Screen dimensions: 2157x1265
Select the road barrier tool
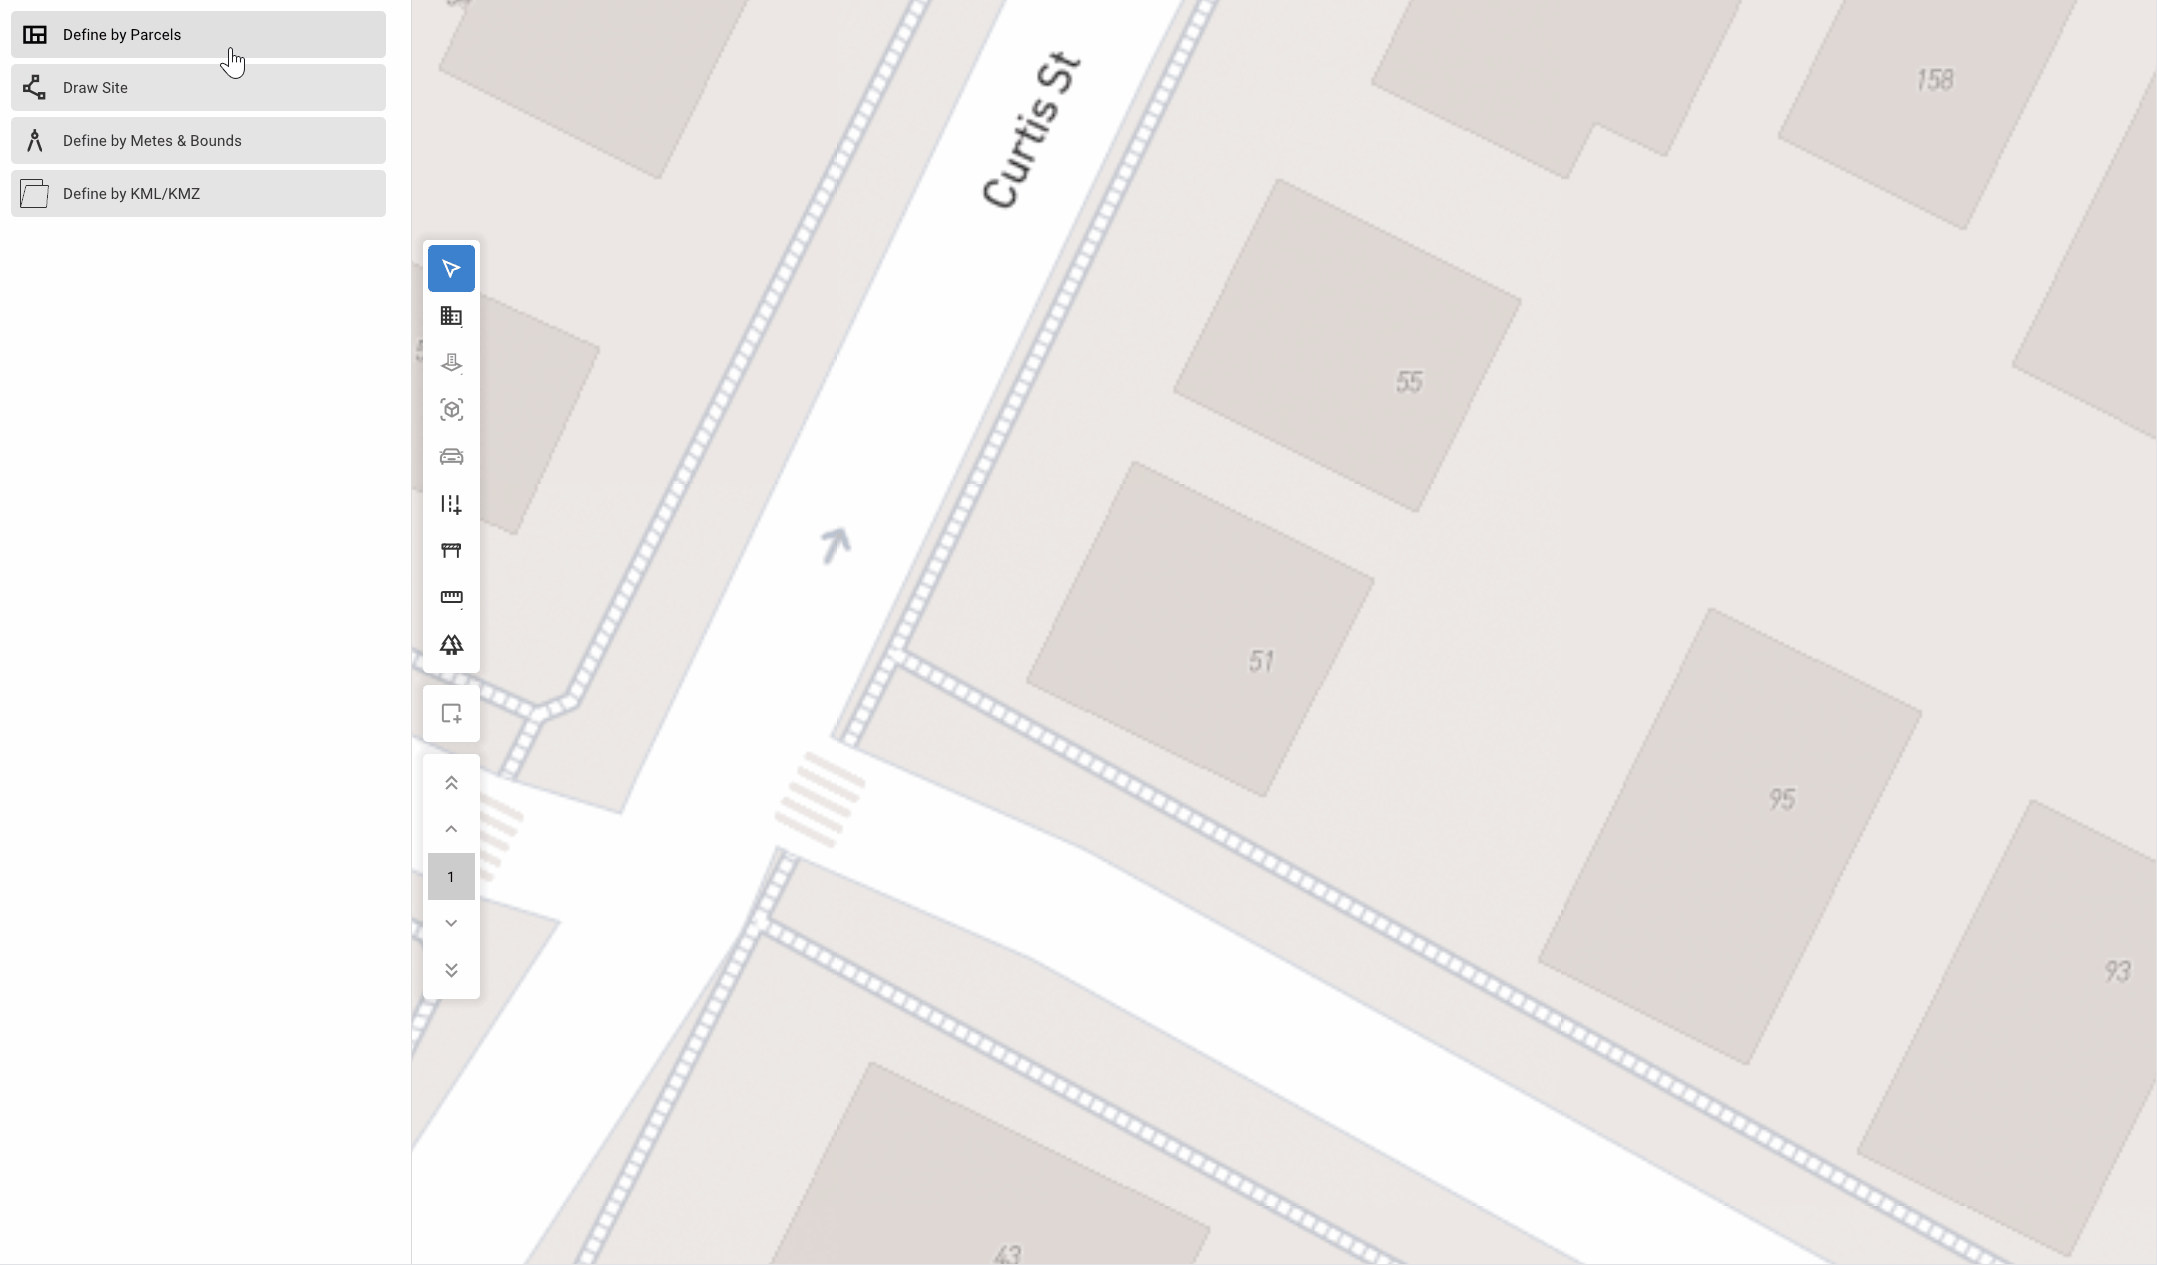[x=451, y=551]
